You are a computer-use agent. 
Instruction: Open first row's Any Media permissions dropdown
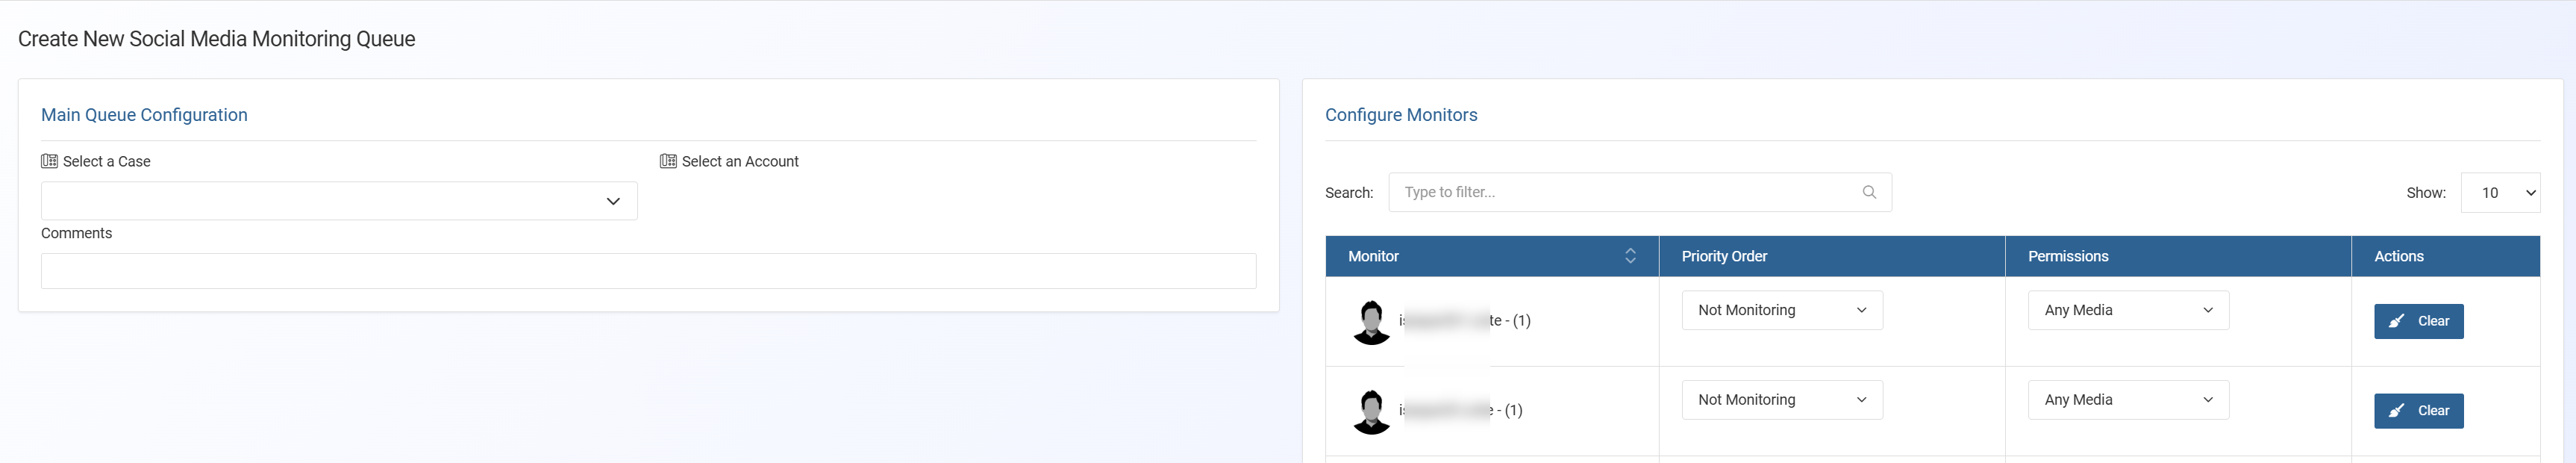2127,310
